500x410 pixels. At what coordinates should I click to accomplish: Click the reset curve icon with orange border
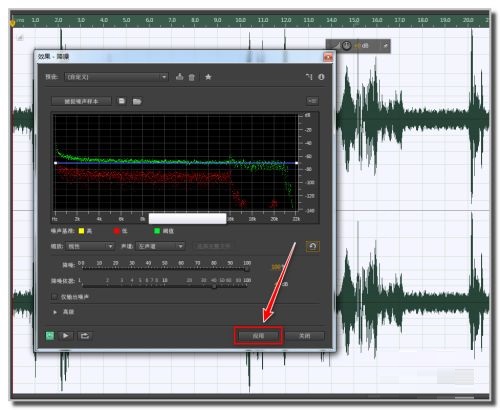point(313,246)
